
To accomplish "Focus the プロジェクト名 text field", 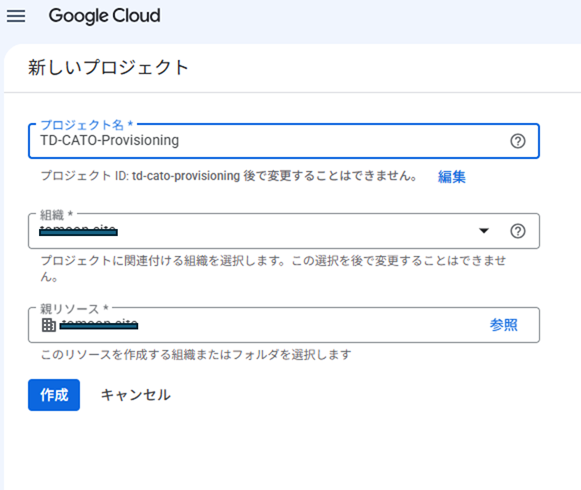I will click(284, 141).
